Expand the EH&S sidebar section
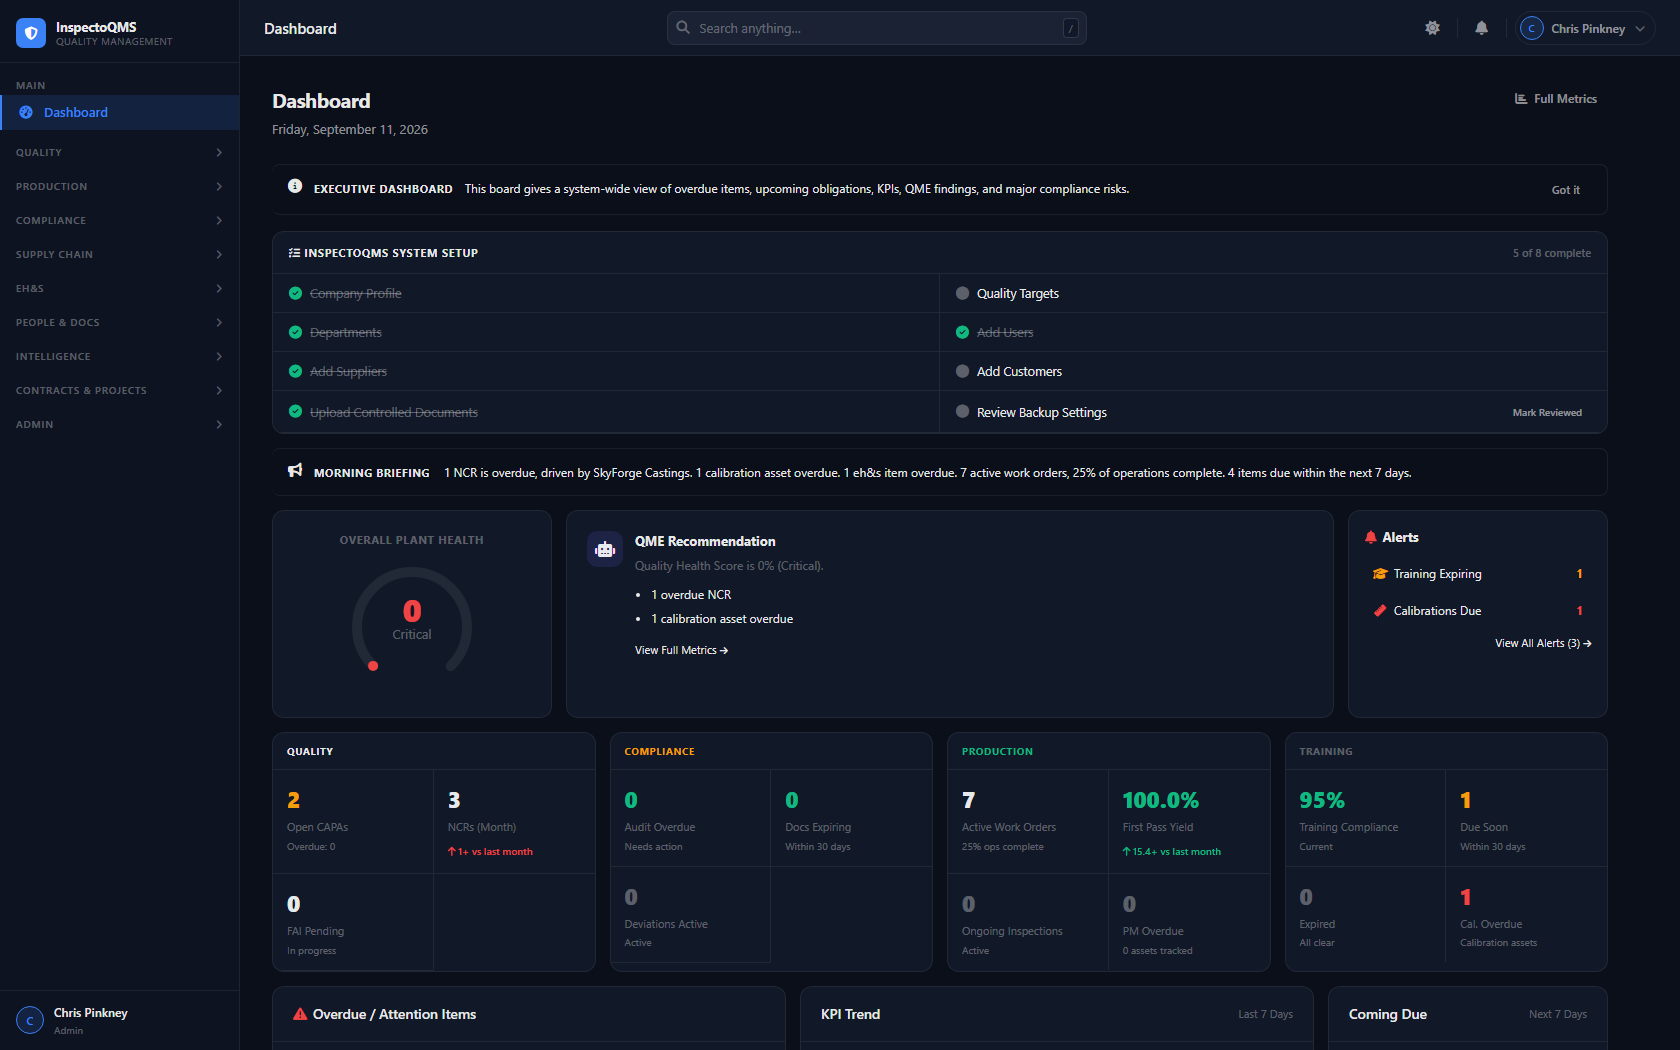Viewport: 1680px width, 1050px height. click(x=119, y=288)
